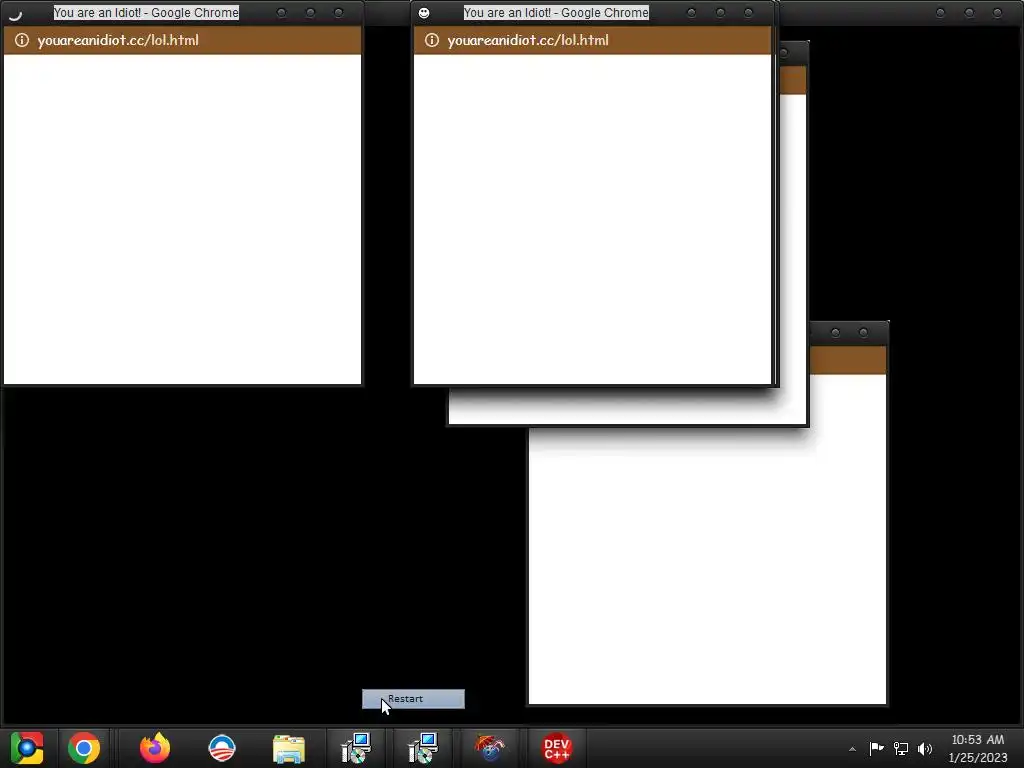
Task: Click the site info icon in middle window
Action: coord(432,40)
